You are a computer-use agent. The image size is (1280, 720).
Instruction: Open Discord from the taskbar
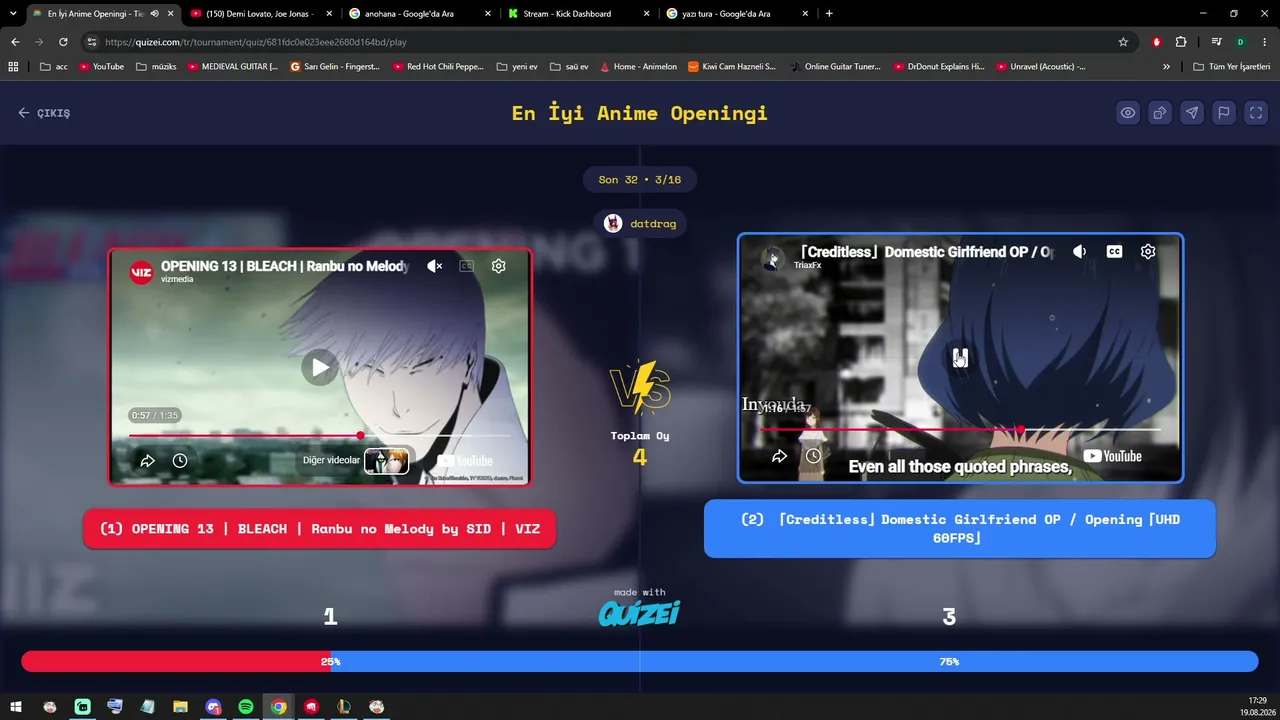coord(213,707)
